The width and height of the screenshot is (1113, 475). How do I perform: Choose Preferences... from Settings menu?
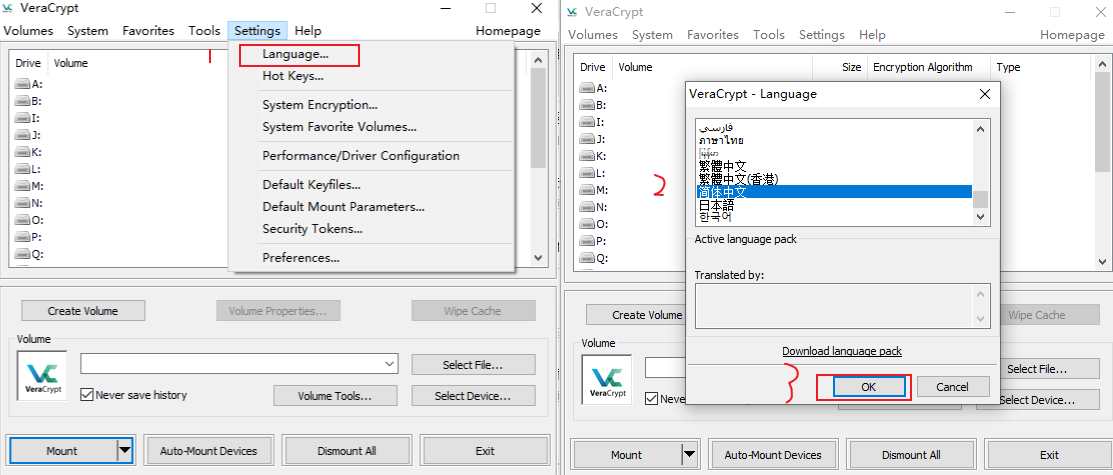(300, 257)
